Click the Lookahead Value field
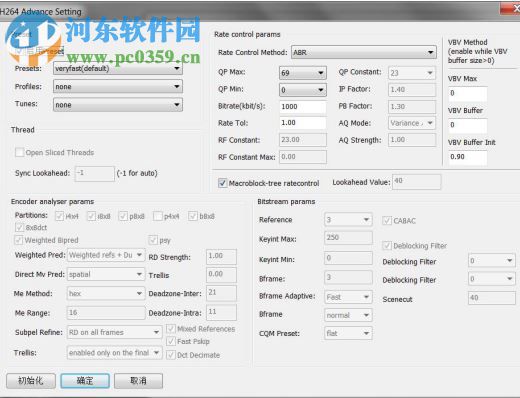Screen dimensions: 520x398 click(x=416, y=182)
